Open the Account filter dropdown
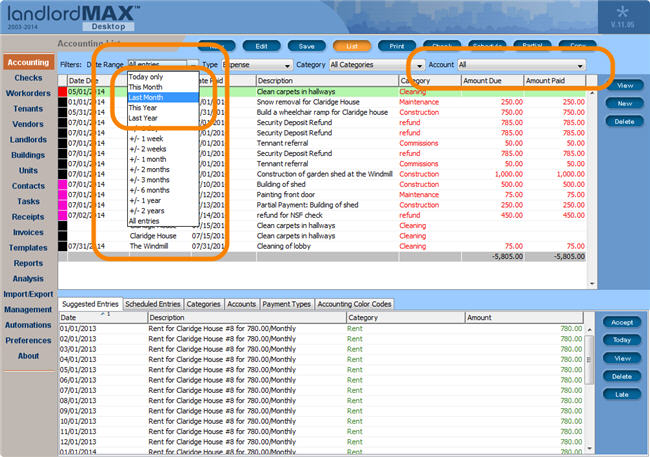 521,65
